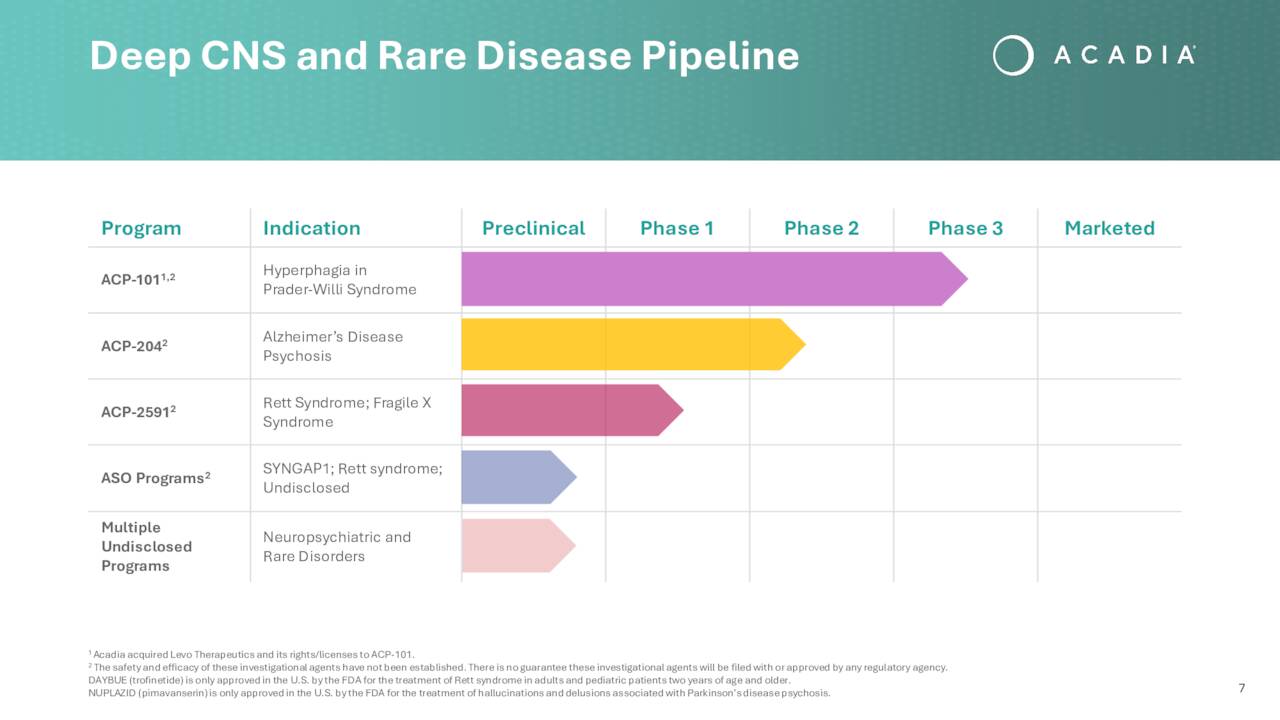Viewport: 1280px width, 720px height.
Task: Click "Alzheimer's Disease Psychosis" indication
Action: pyautogui.click(x=333, y=346)
